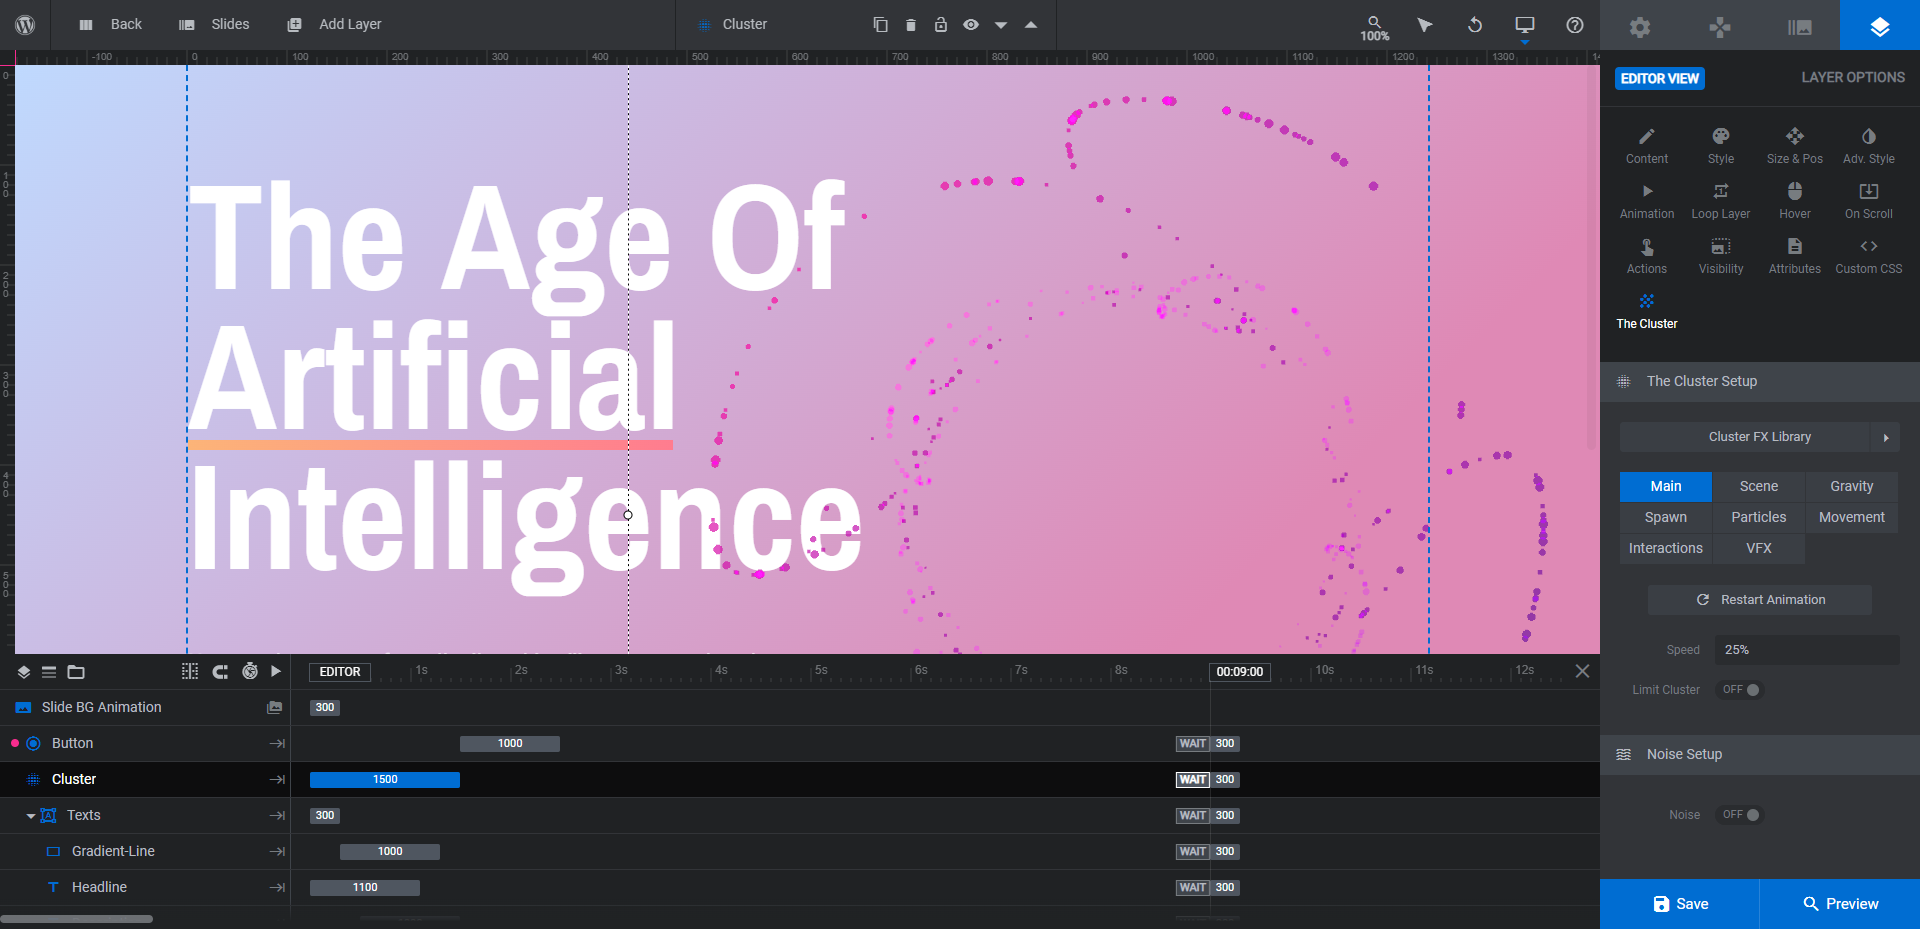Open the general settings gear tab
The width and height of the screenshot is (1920, 929).
pos(1640,26)
